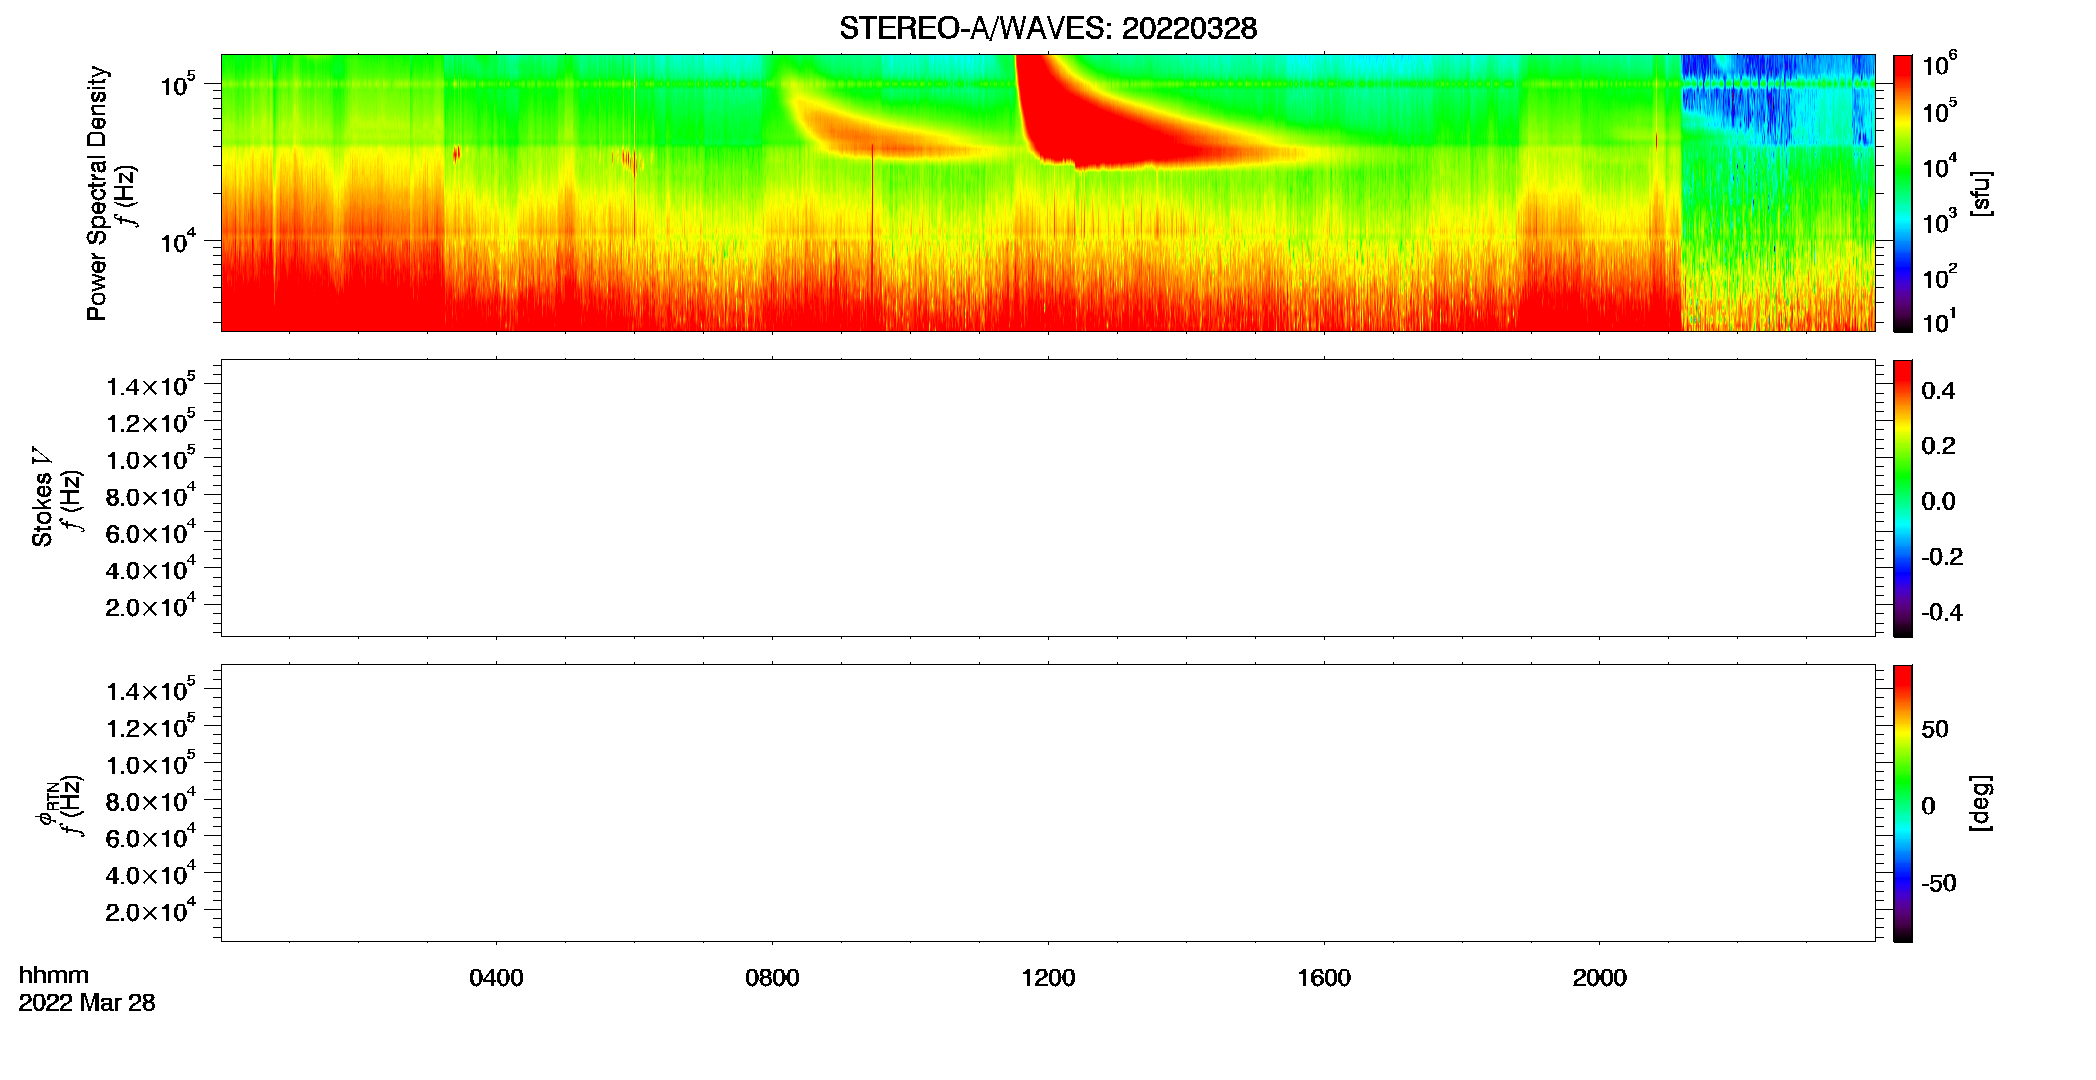
Task: Click the 1.0×10^5 tick in phi RTN panel
Action: click(150, 764)
